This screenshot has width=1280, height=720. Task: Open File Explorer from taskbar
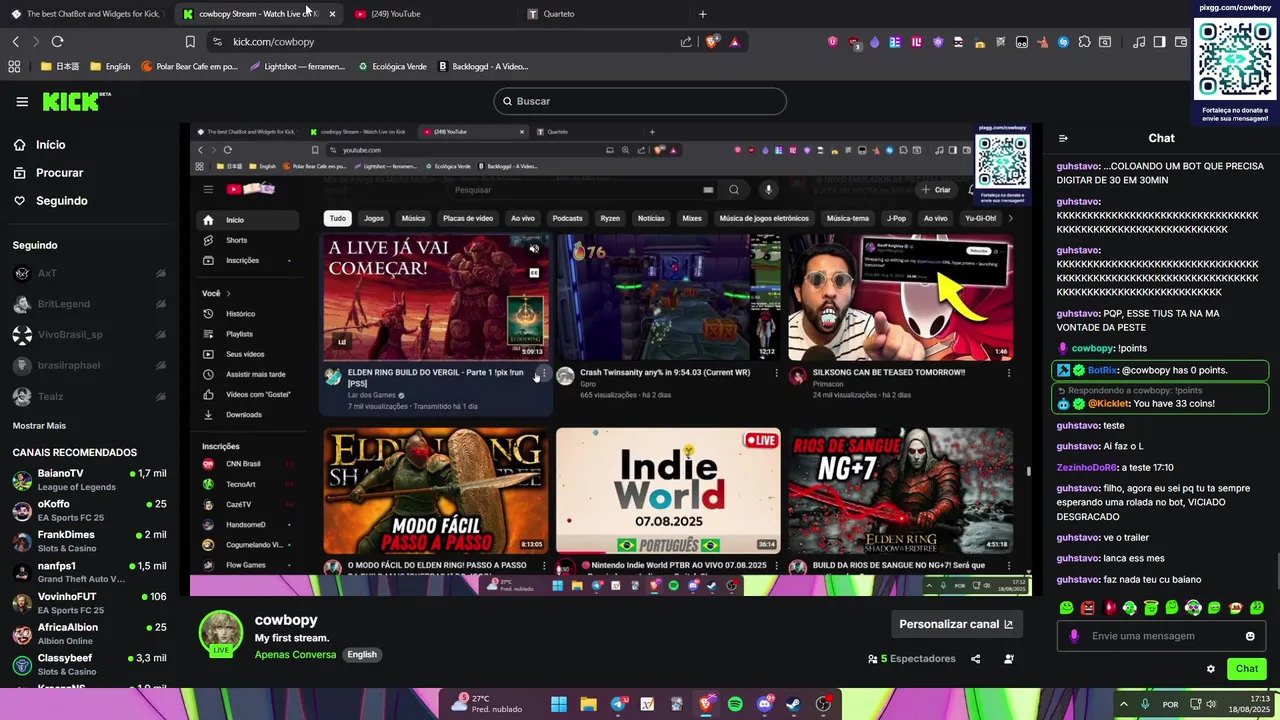tap(588, 704)
